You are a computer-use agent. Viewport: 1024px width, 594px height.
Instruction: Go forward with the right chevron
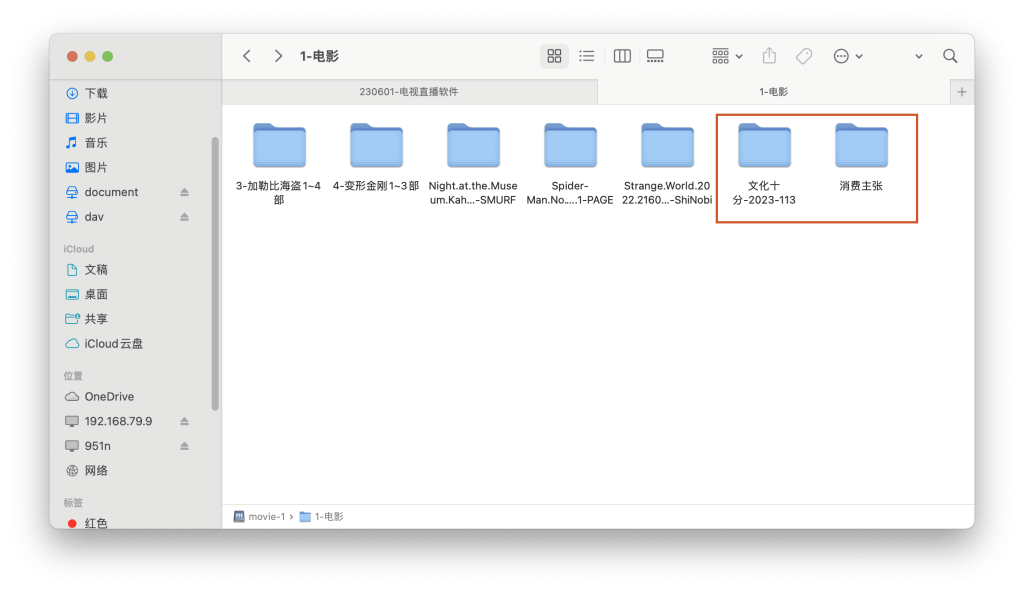pos(278,56)
